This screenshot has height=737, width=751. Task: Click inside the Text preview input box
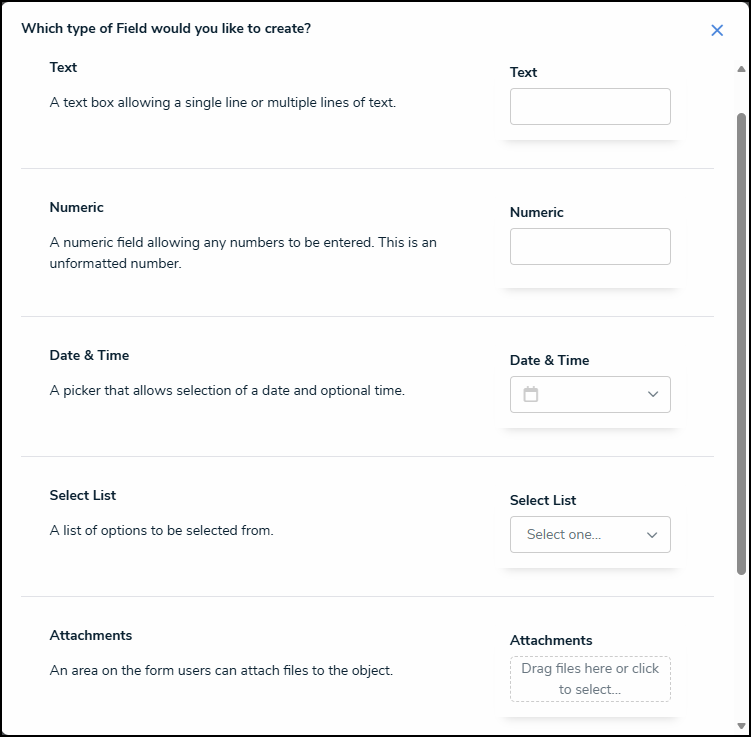point(590,107)
